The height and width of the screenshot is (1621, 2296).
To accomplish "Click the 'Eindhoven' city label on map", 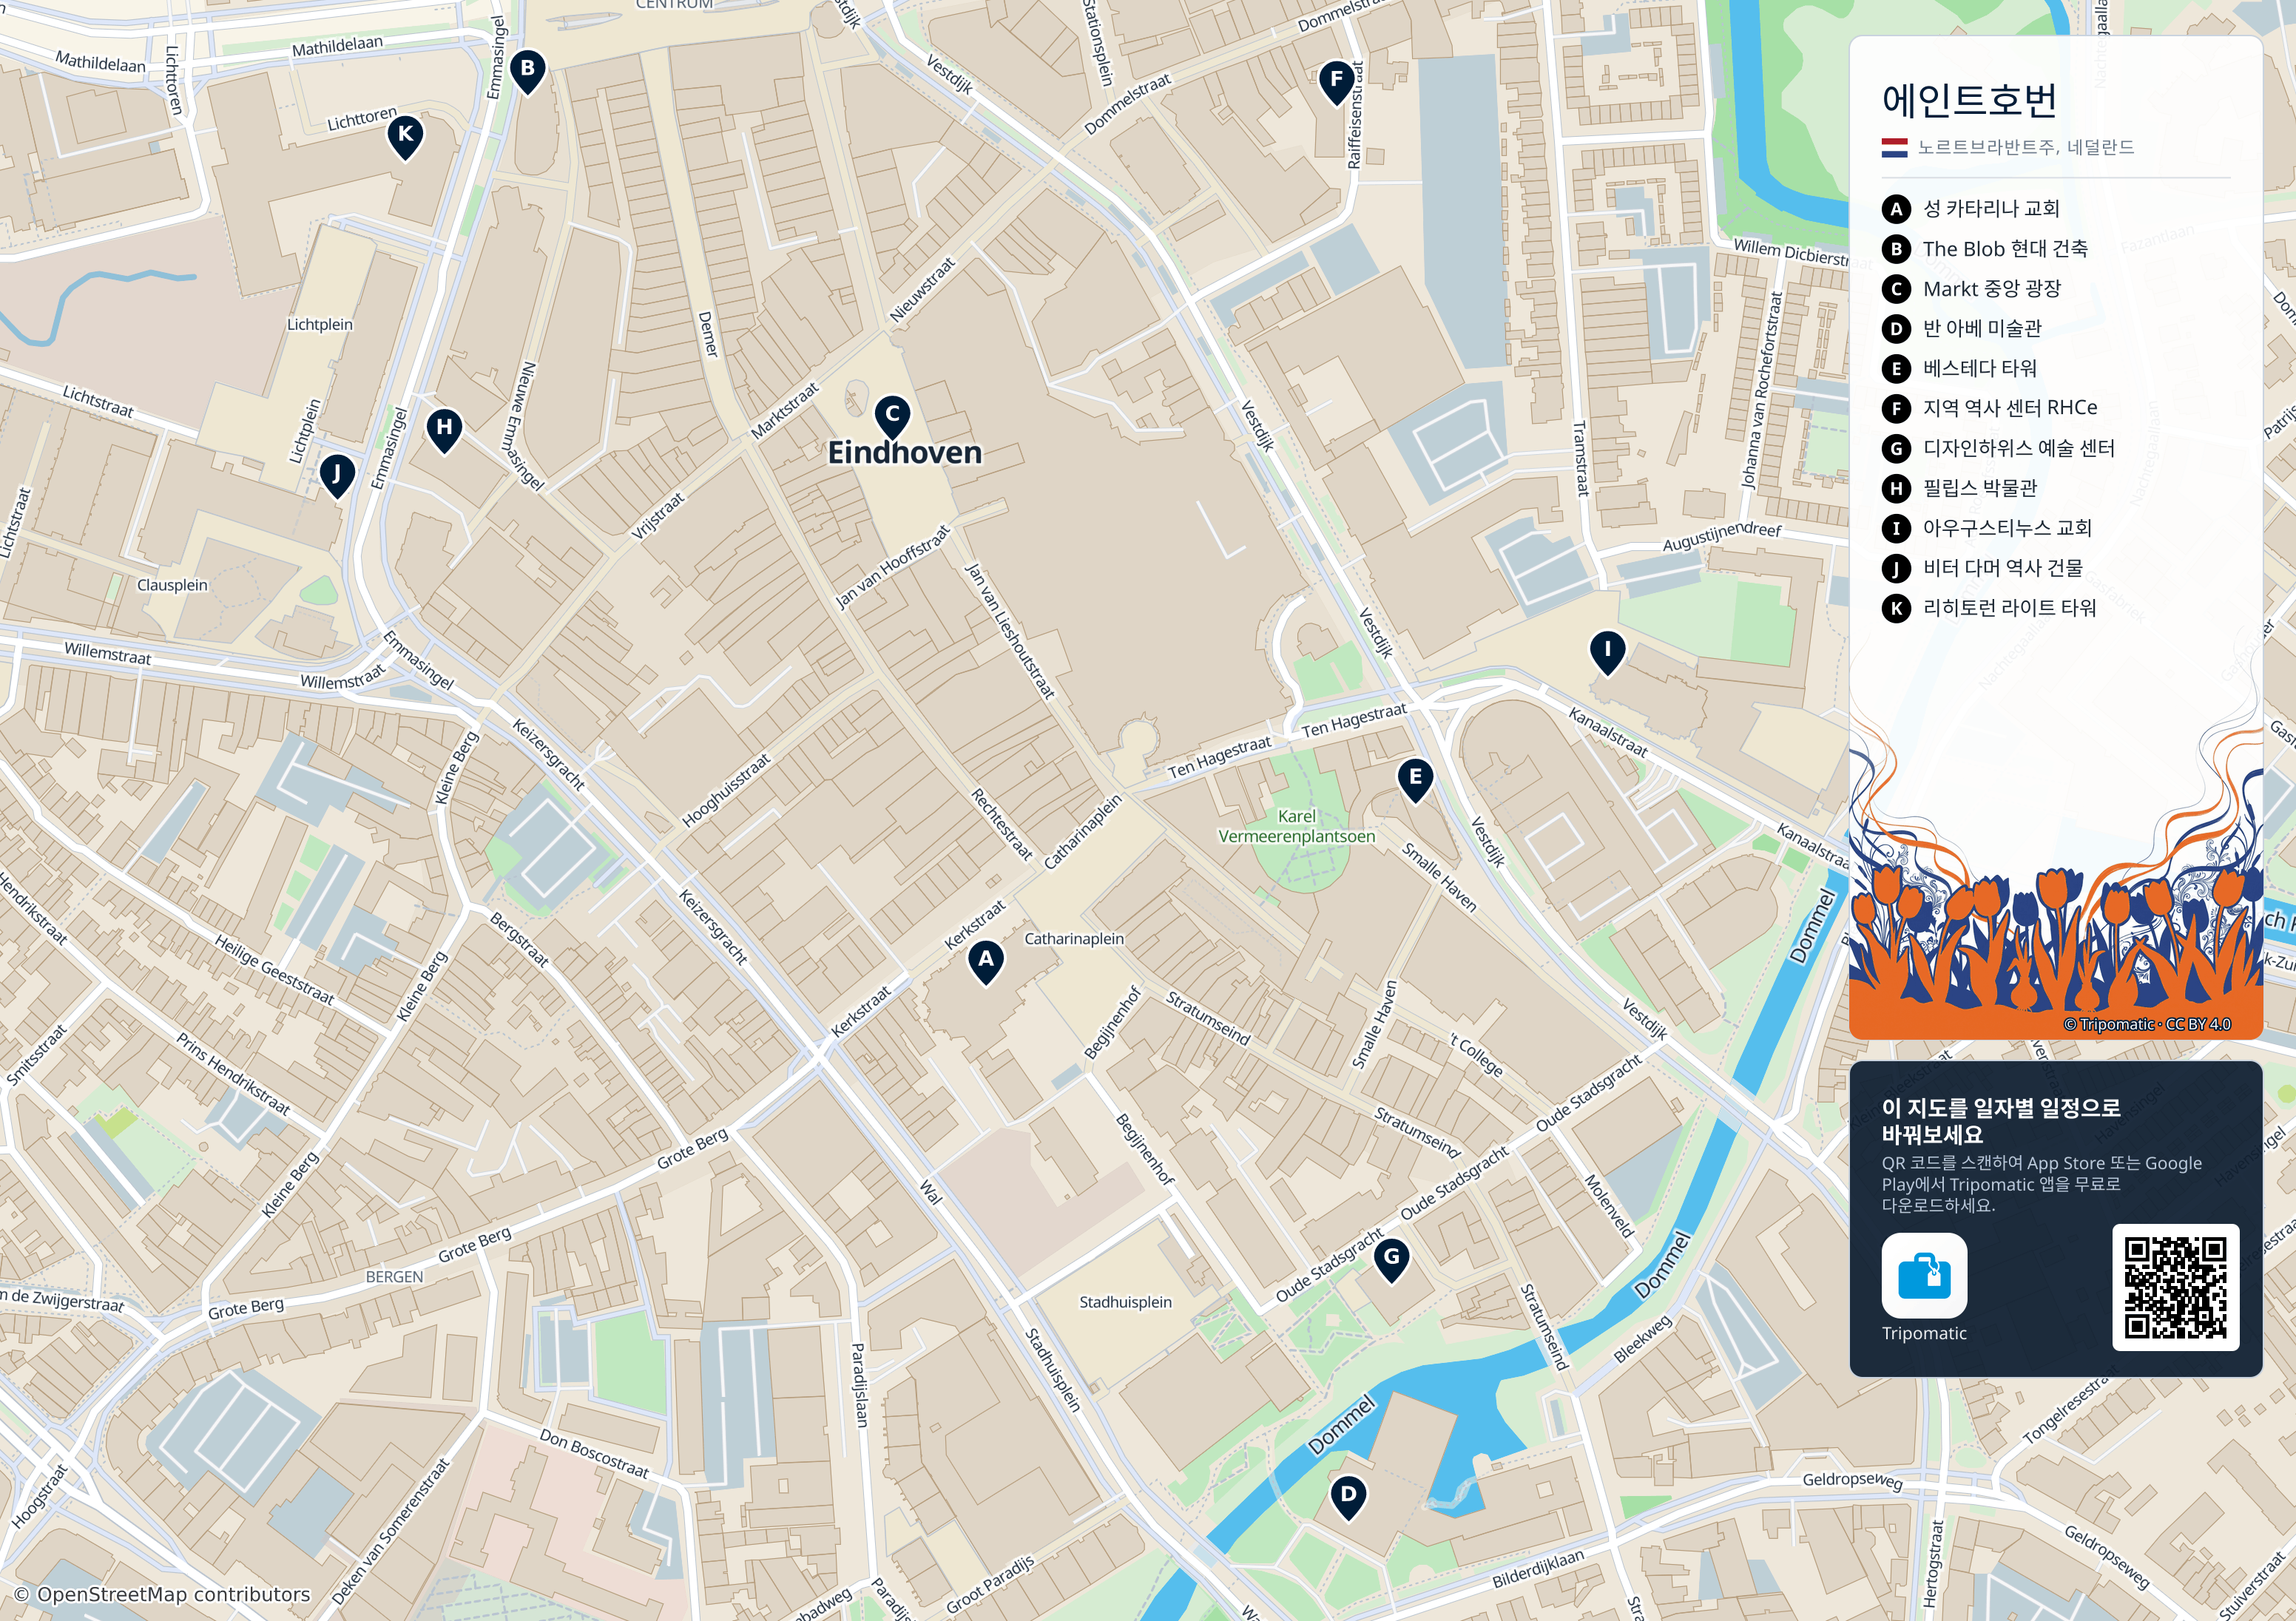I will [905, 452].
